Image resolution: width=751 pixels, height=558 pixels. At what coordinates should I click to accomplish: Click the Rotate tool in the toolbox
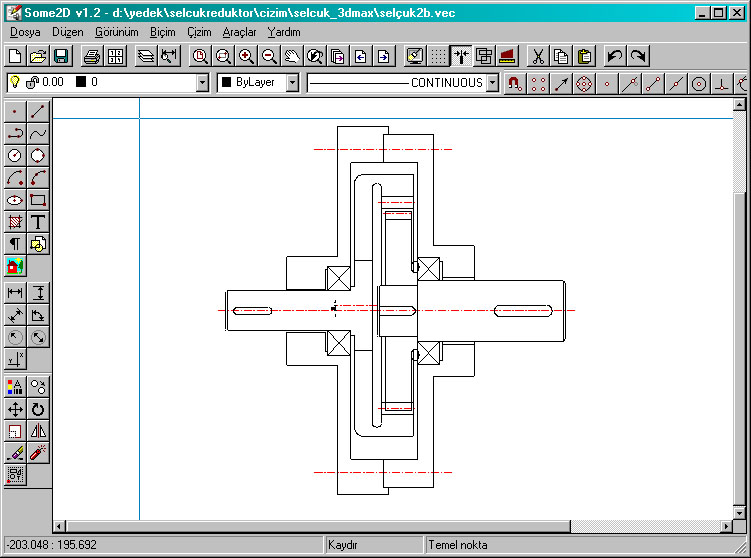(38, 409)
